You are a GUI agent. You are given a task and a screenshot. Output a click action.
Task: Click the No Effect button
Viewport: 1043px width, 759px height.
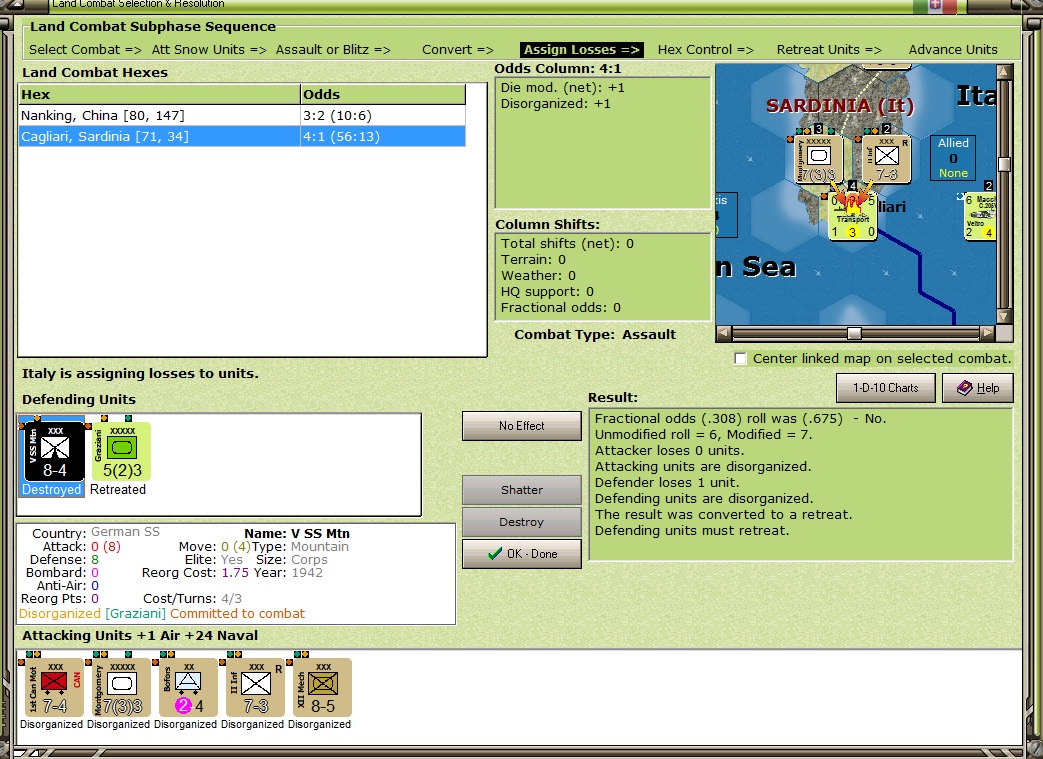pos(522,426)
